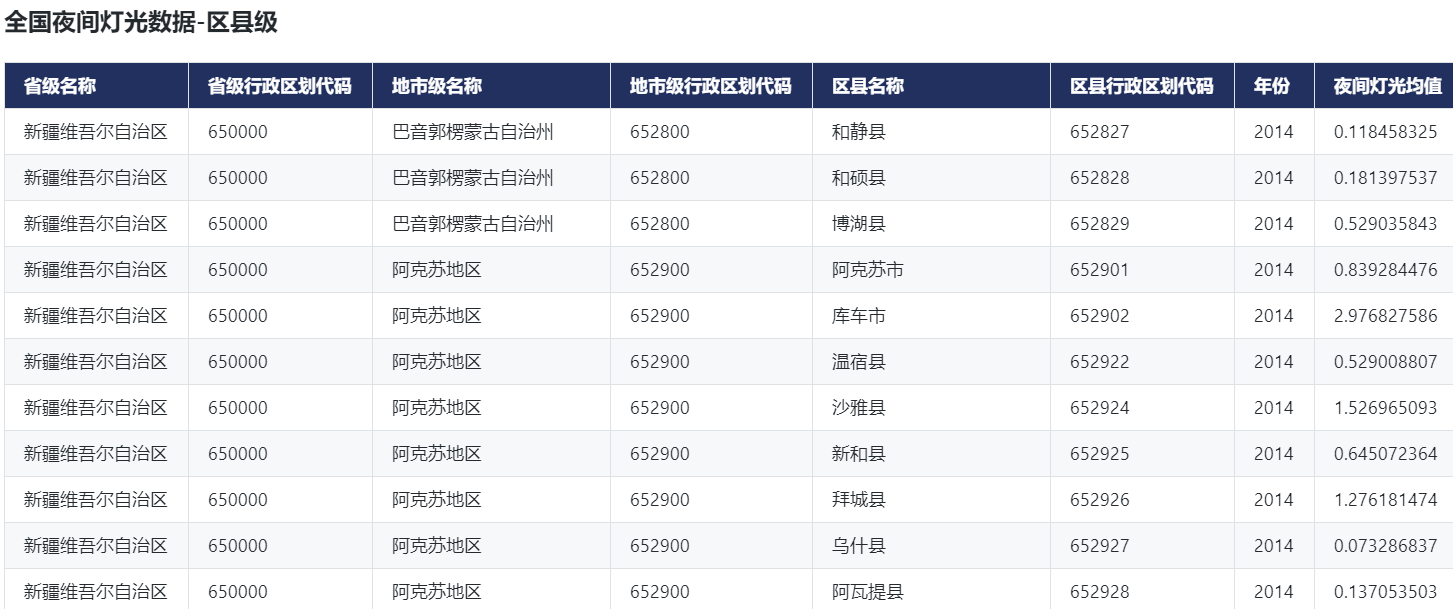Select night light value 0.645072364
1453x609 pixels.
tap(1385, 454)
